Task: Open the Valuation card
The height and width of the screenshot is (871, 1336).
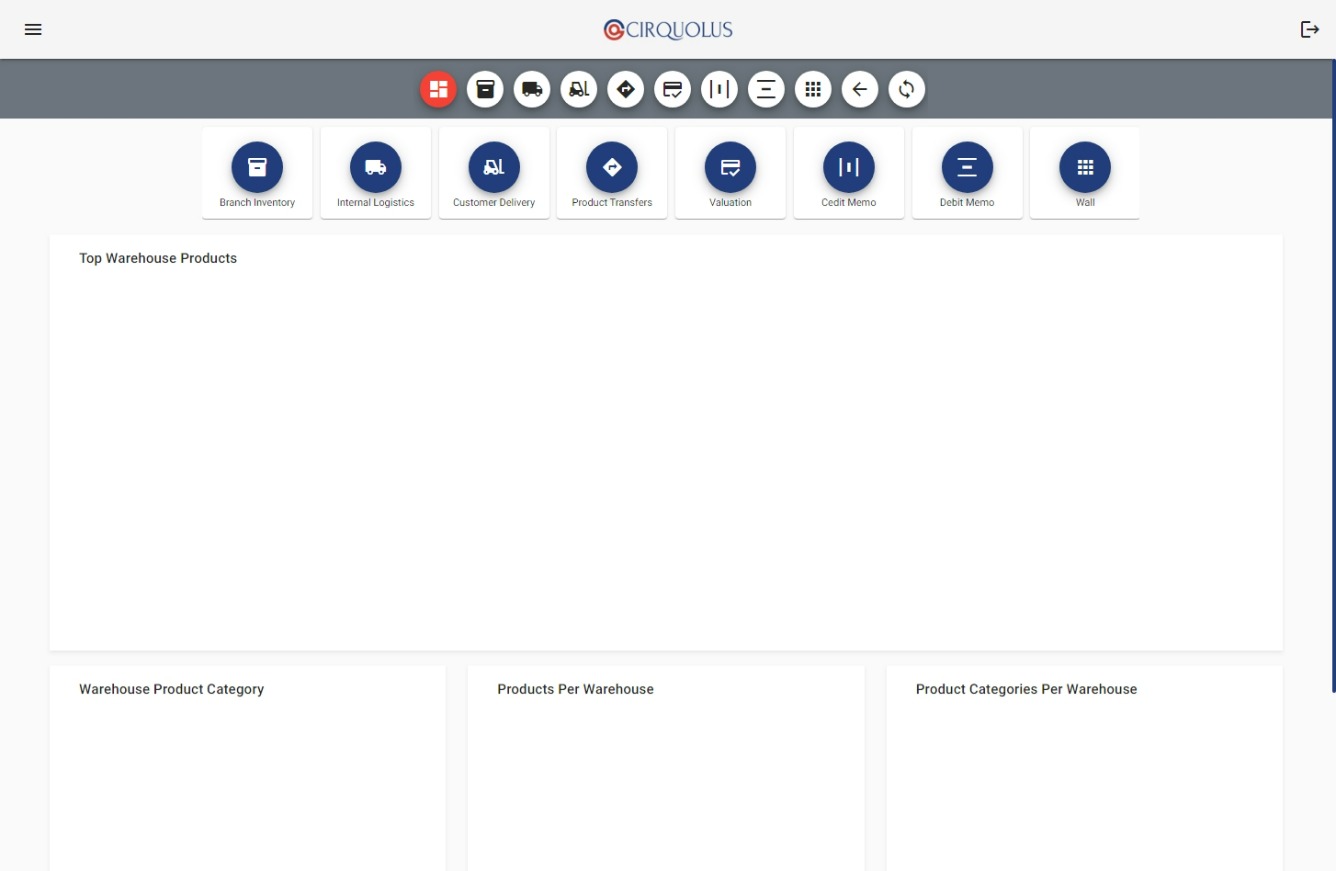Action: point(730,173)
